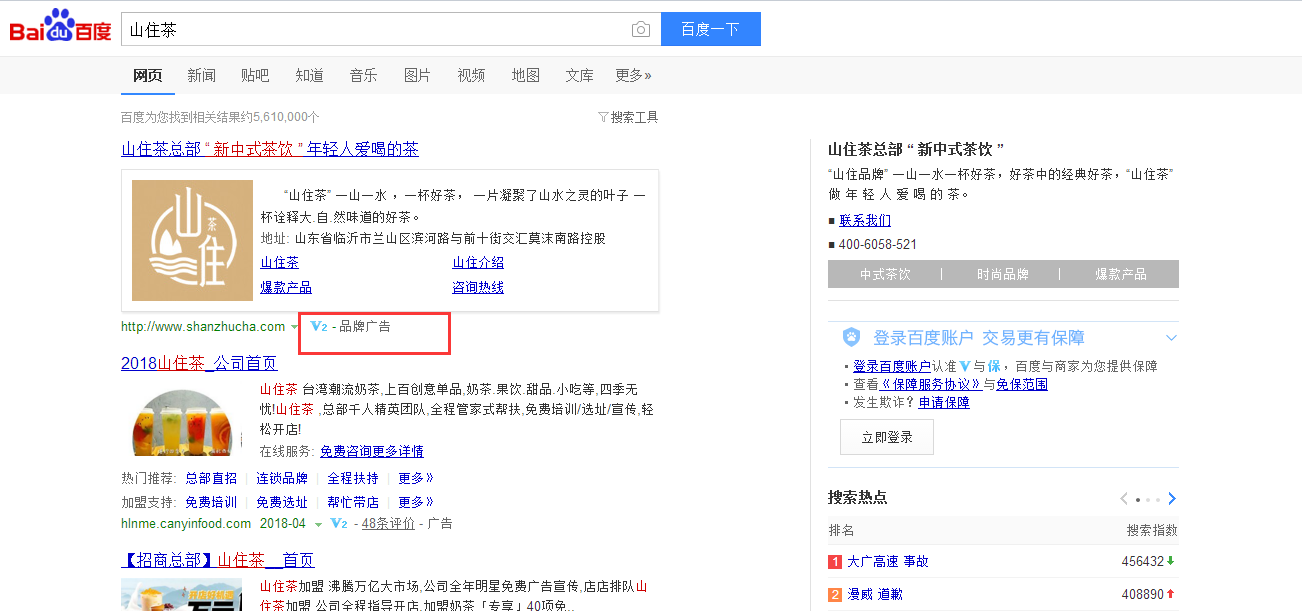
Task: Open 登录百度账户 link in guarantee list
Action: coord(892,366)
